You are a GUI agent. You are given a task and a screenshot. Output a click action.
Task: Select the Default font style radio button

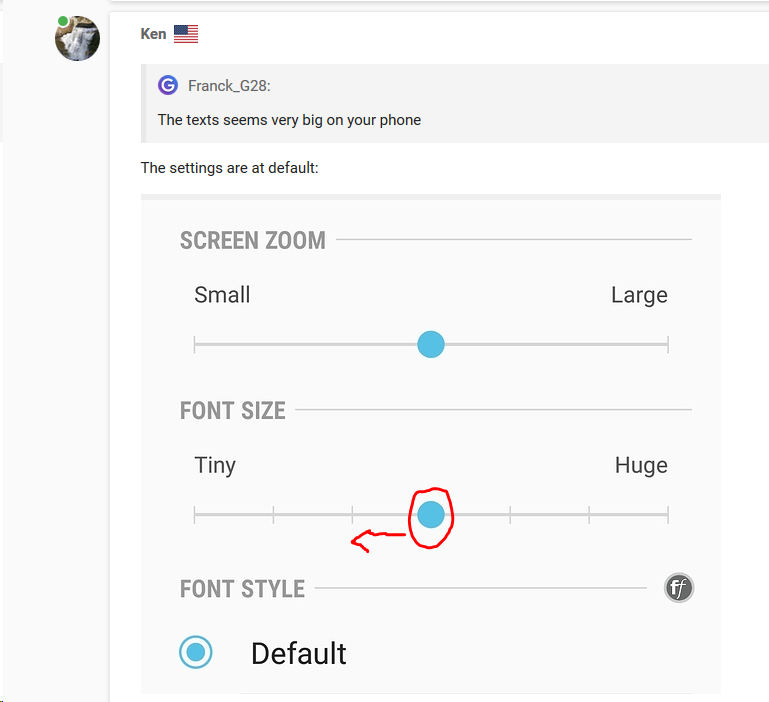click(196, 653)
